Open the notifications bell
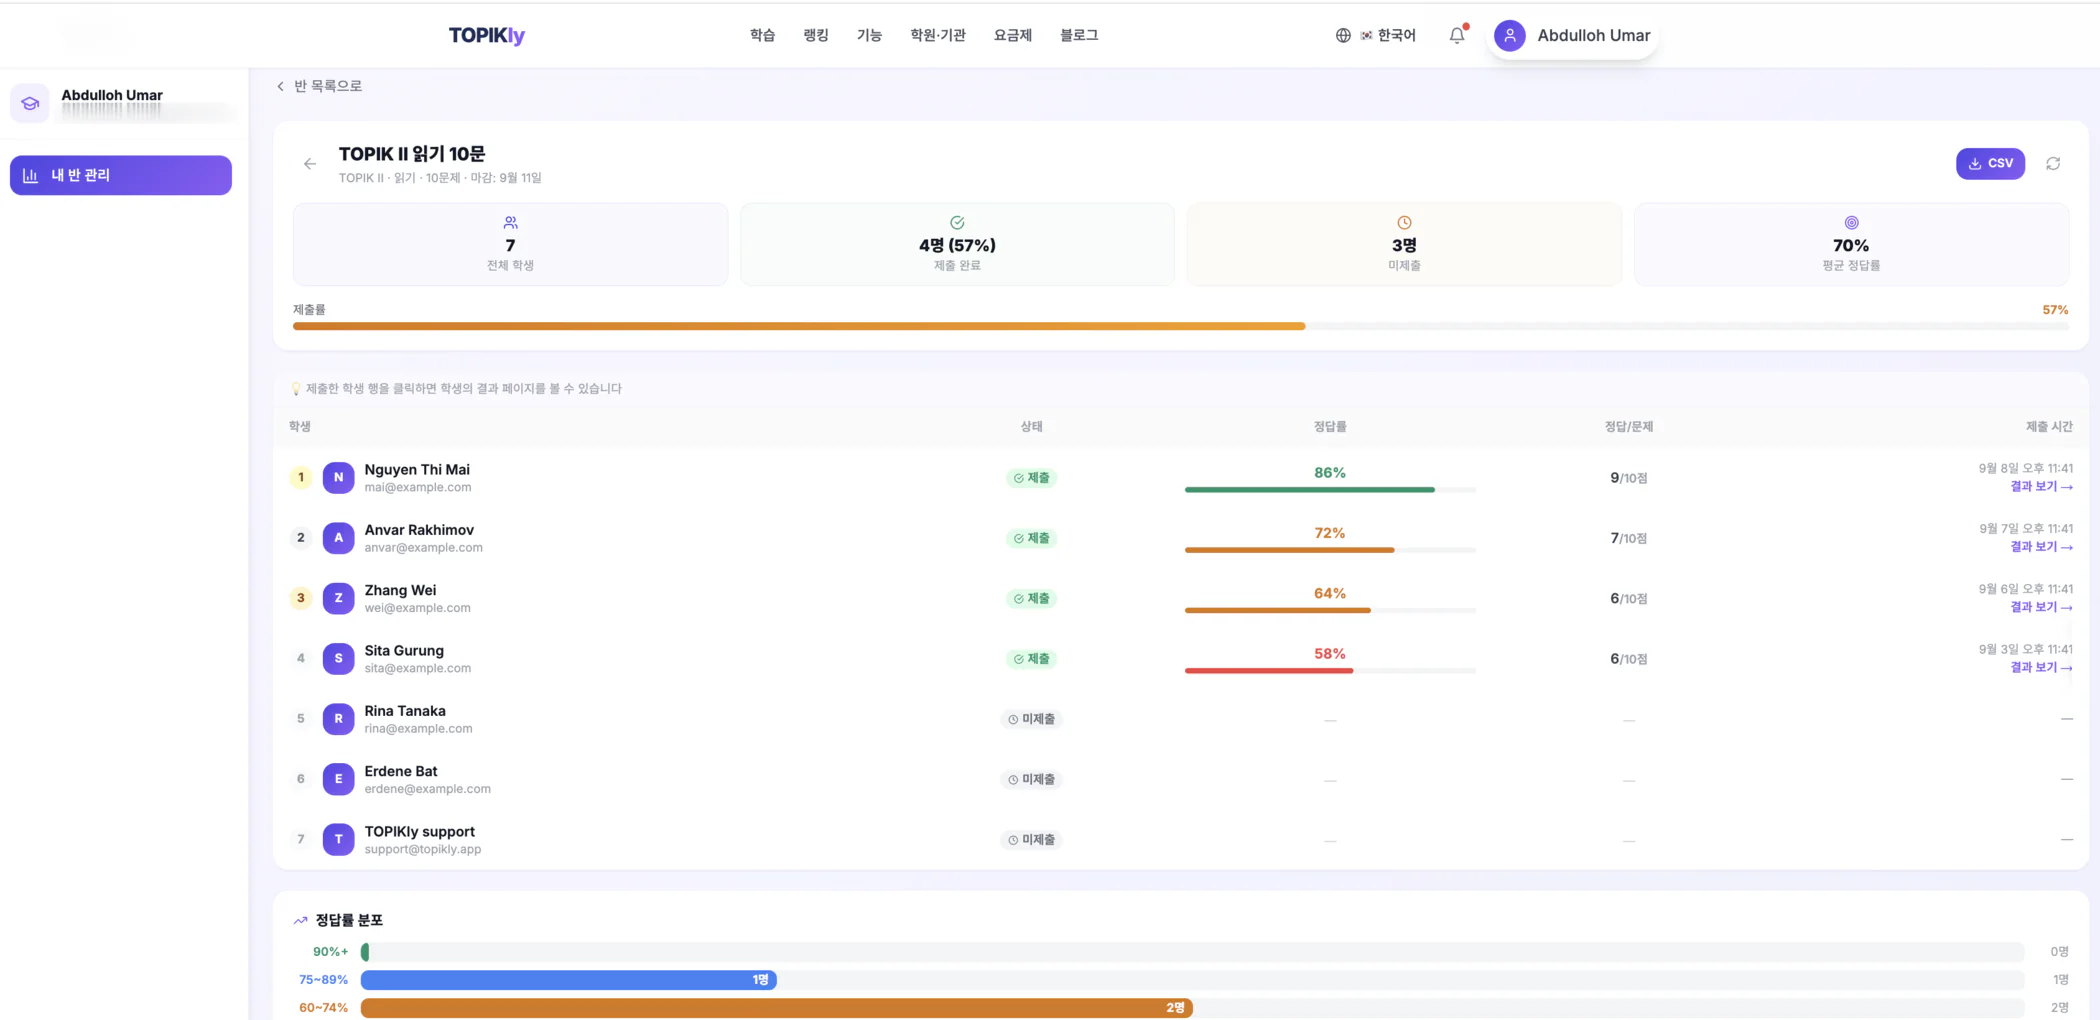The image size is (2100, 1020). click(1457, 35)
